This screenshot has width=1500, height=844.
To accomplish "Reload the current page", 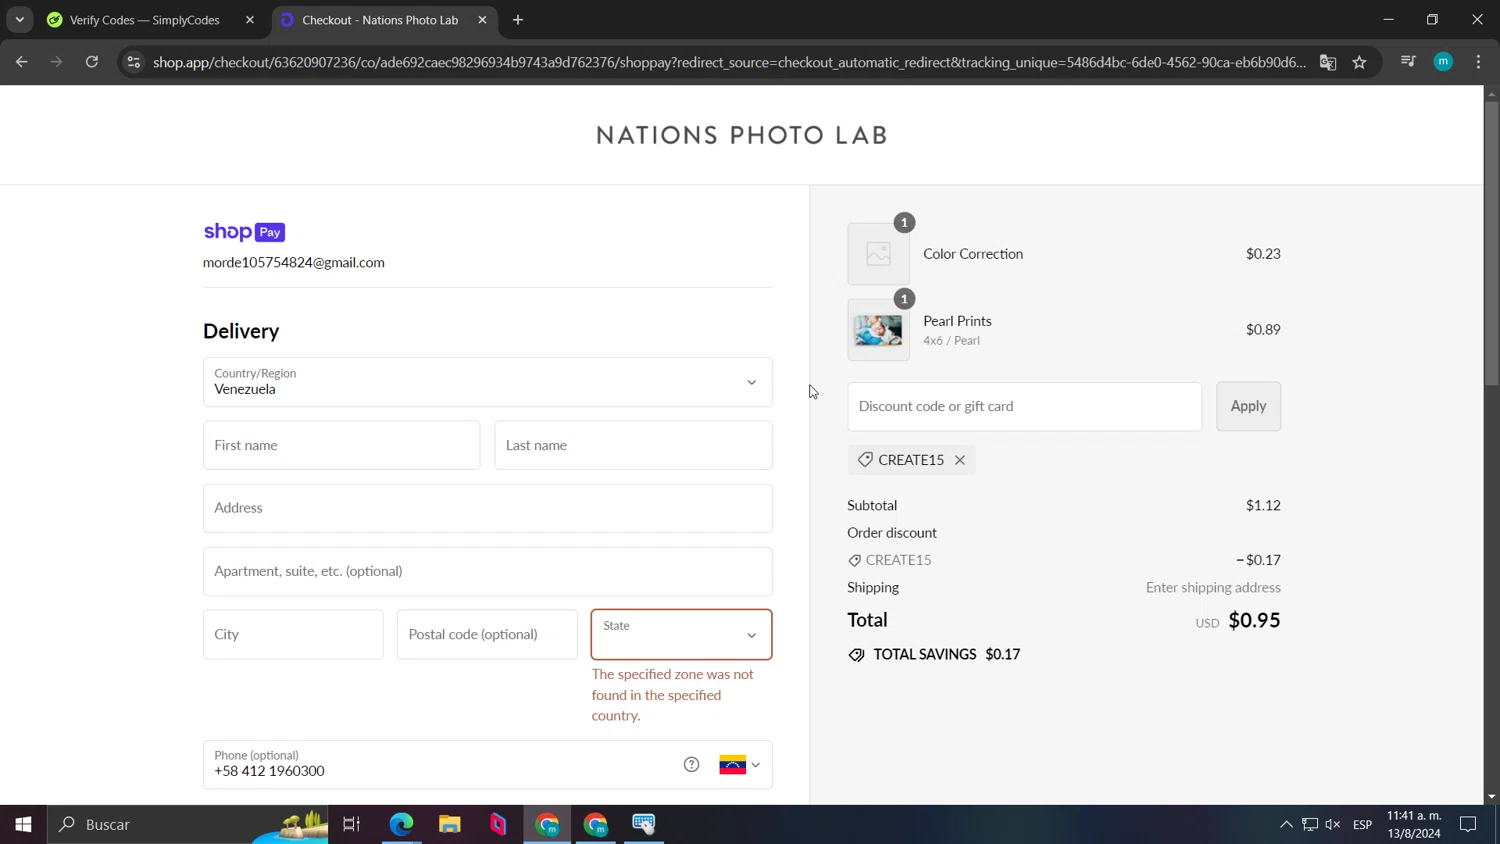I will pos(92,62).
